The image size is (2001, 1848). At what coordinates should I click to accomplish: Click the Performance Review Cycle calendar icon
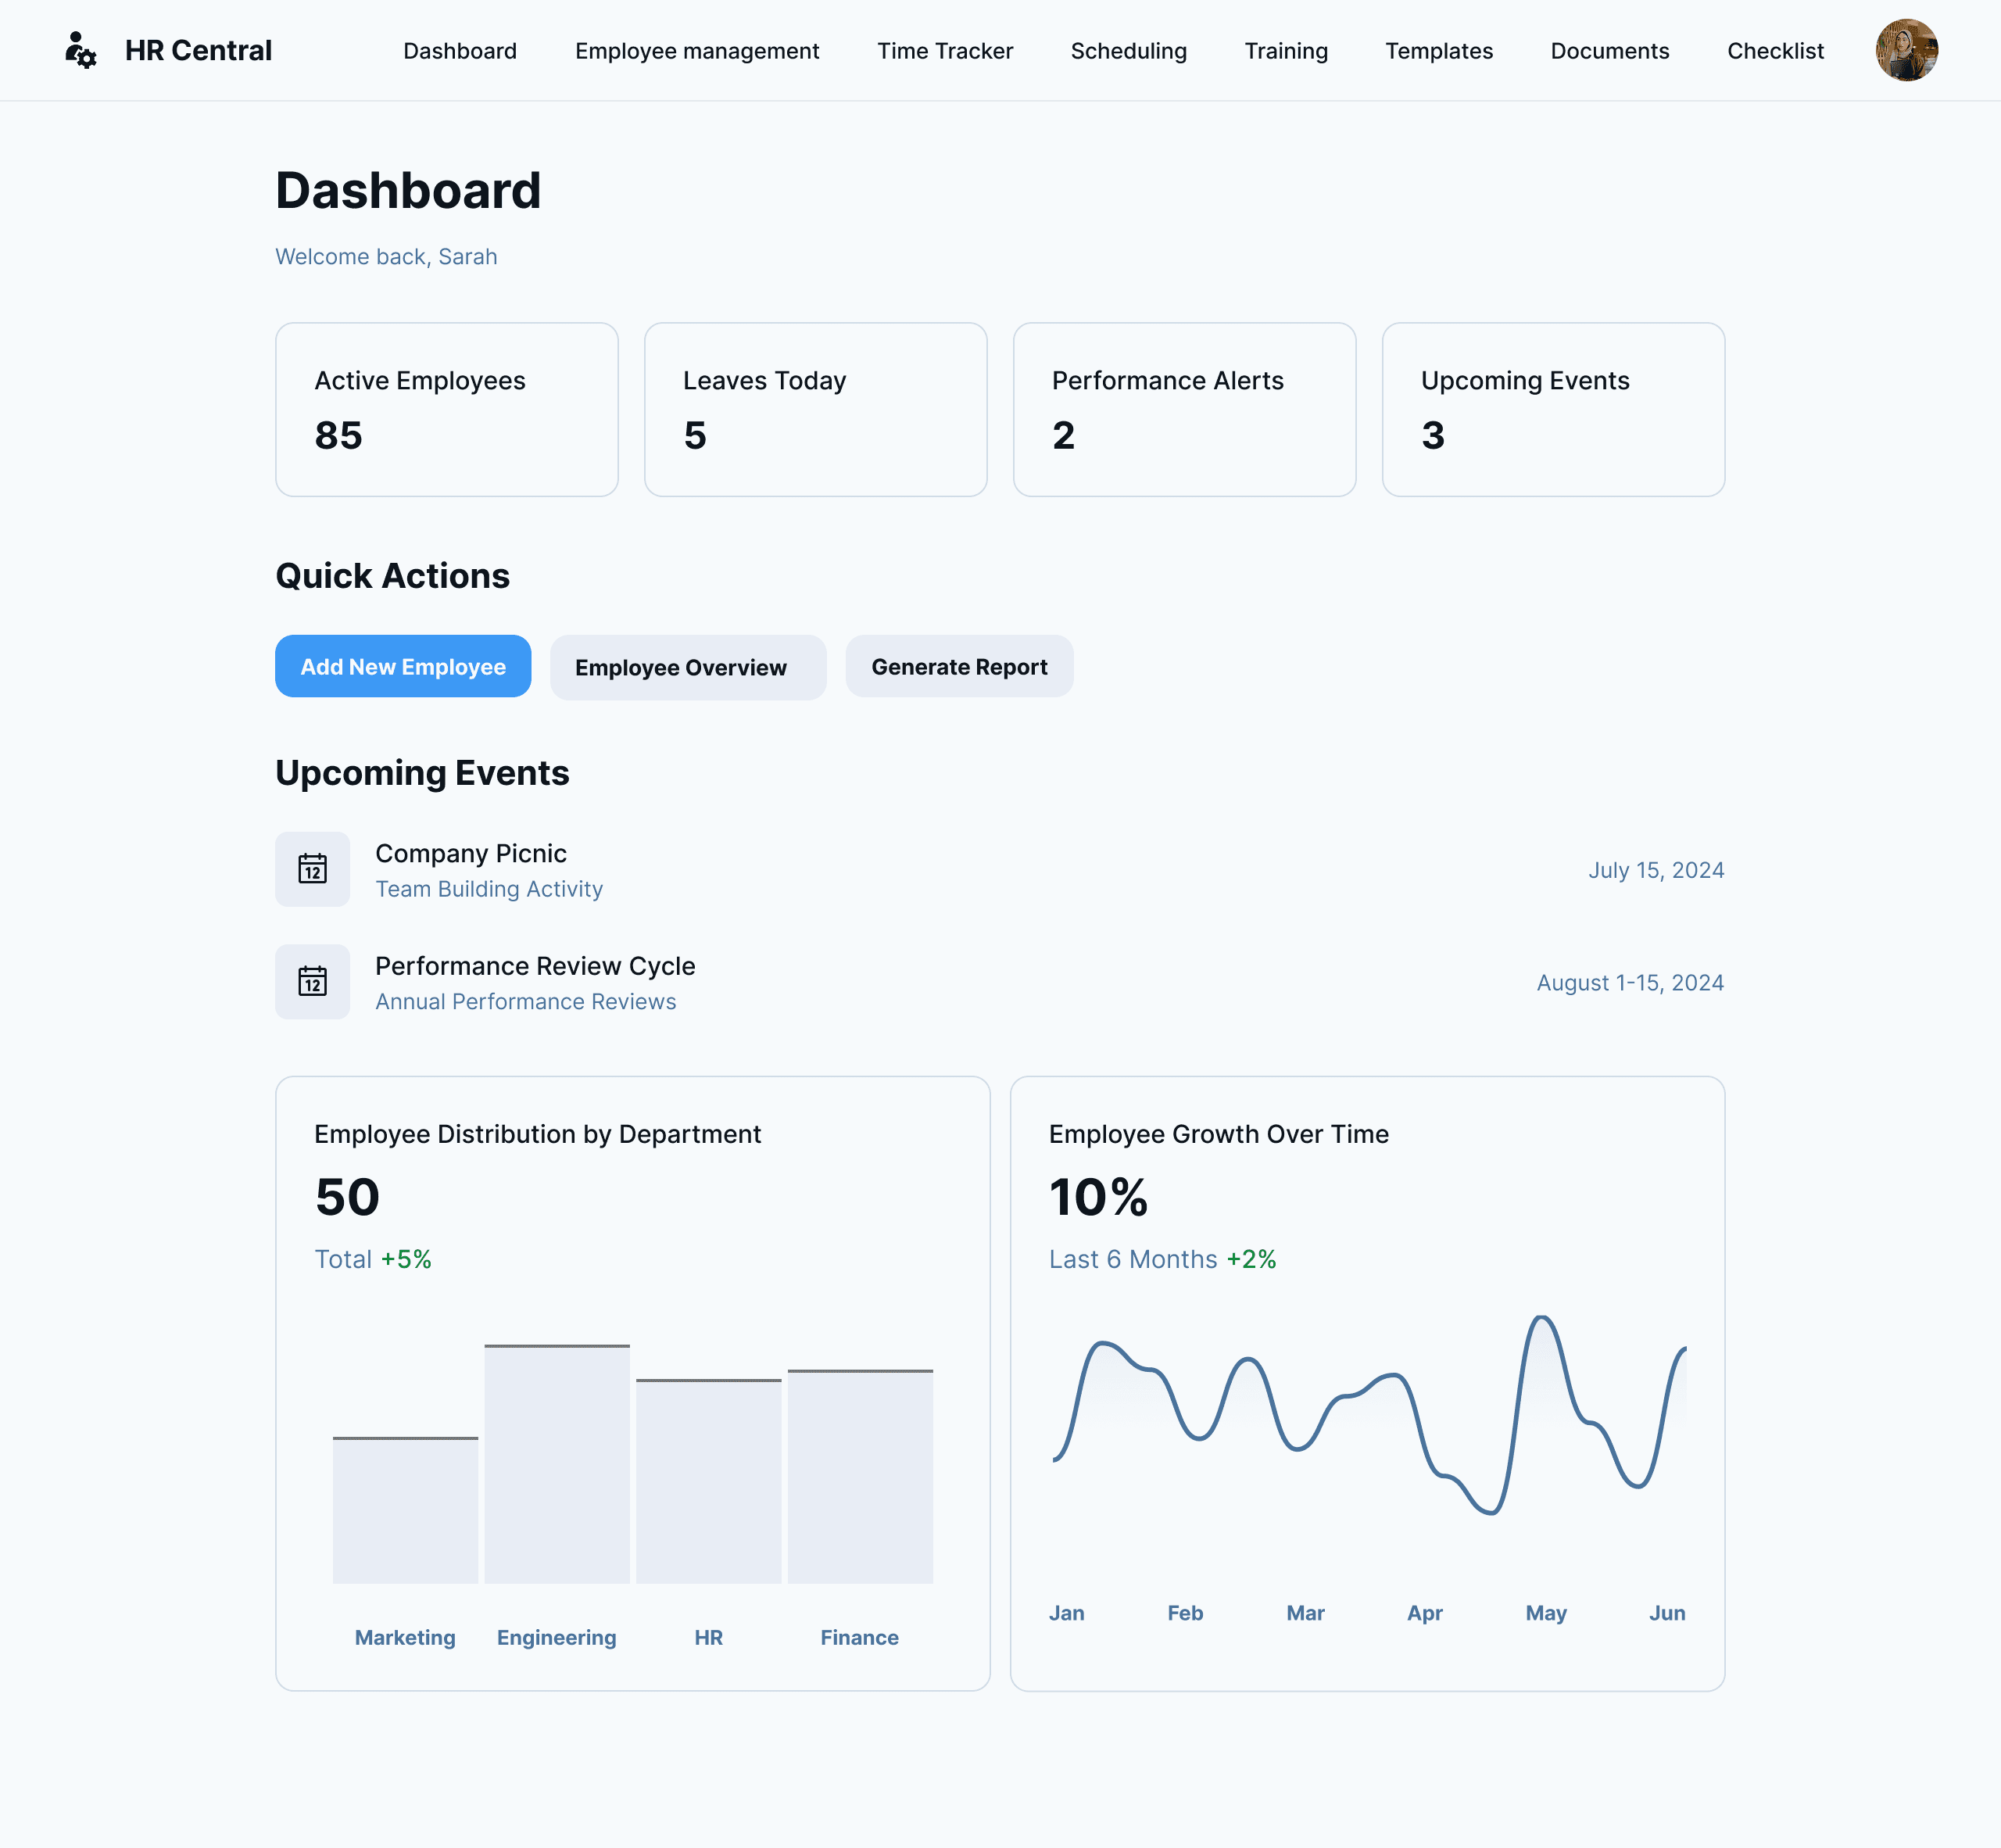[x=312, y=981]
